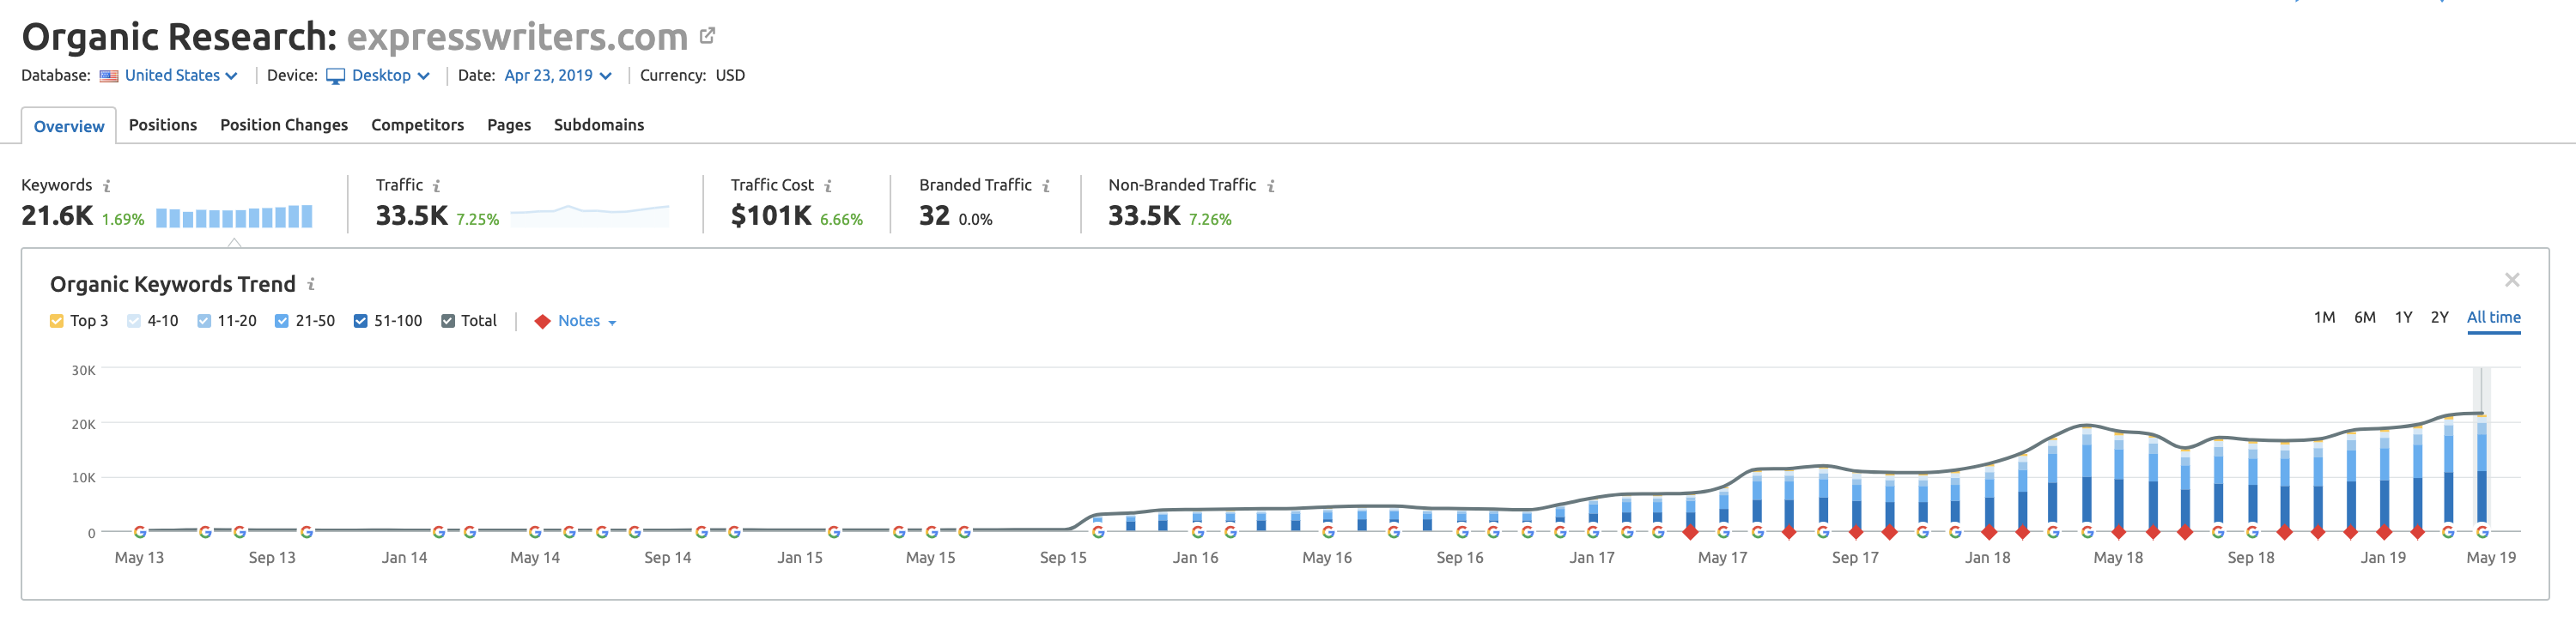Viewport: 2576px width, 623px height.
Task: Toggle the Top 3 checkbox
Action: [57, 321]
